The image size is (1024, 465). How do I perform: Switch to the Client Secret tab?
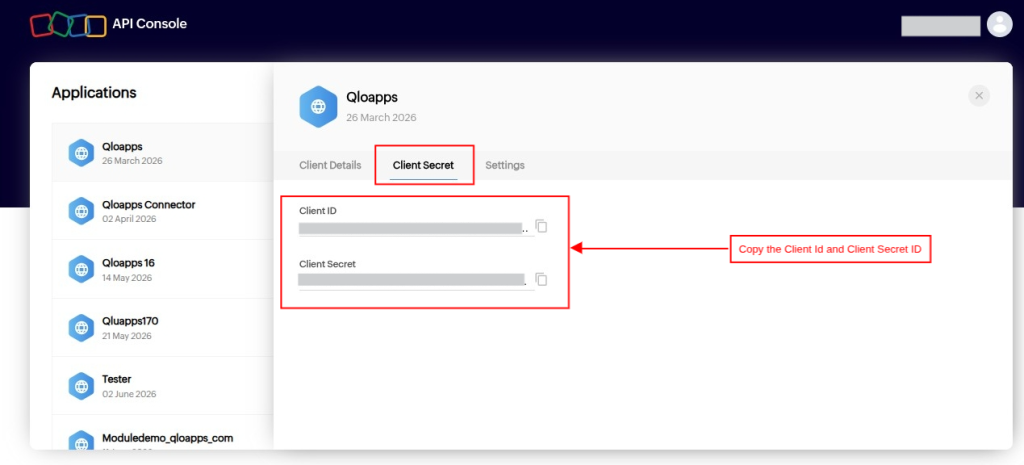pos(423,165)
